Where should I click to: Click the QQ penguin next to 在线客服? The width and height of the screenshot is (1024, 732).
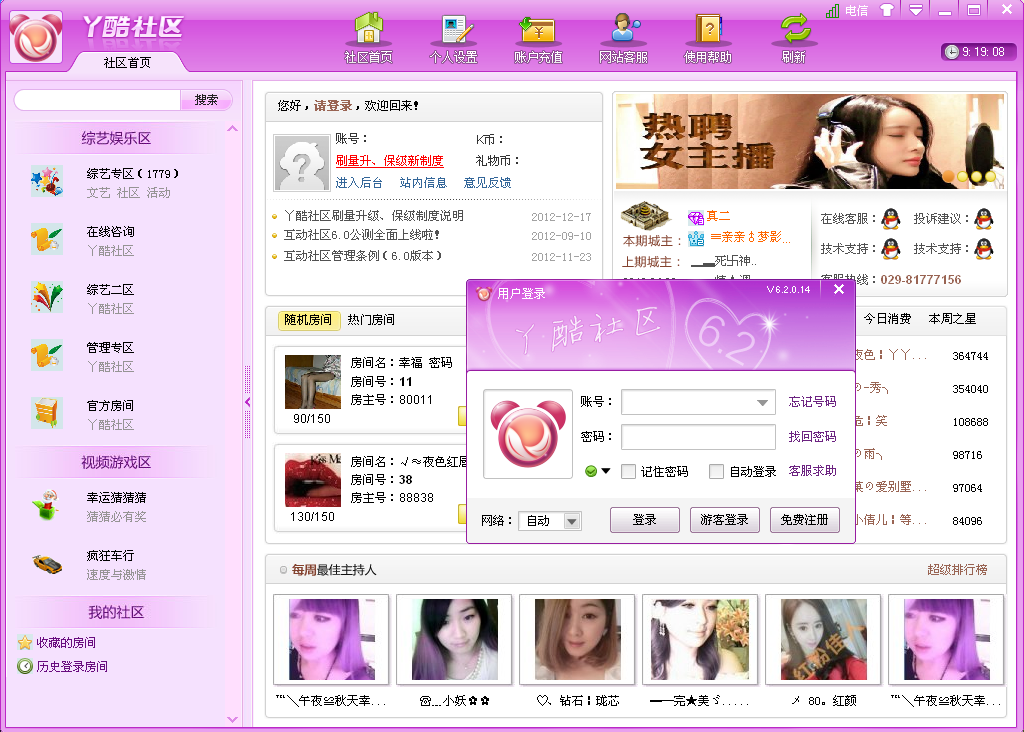(x=890, y=219)
